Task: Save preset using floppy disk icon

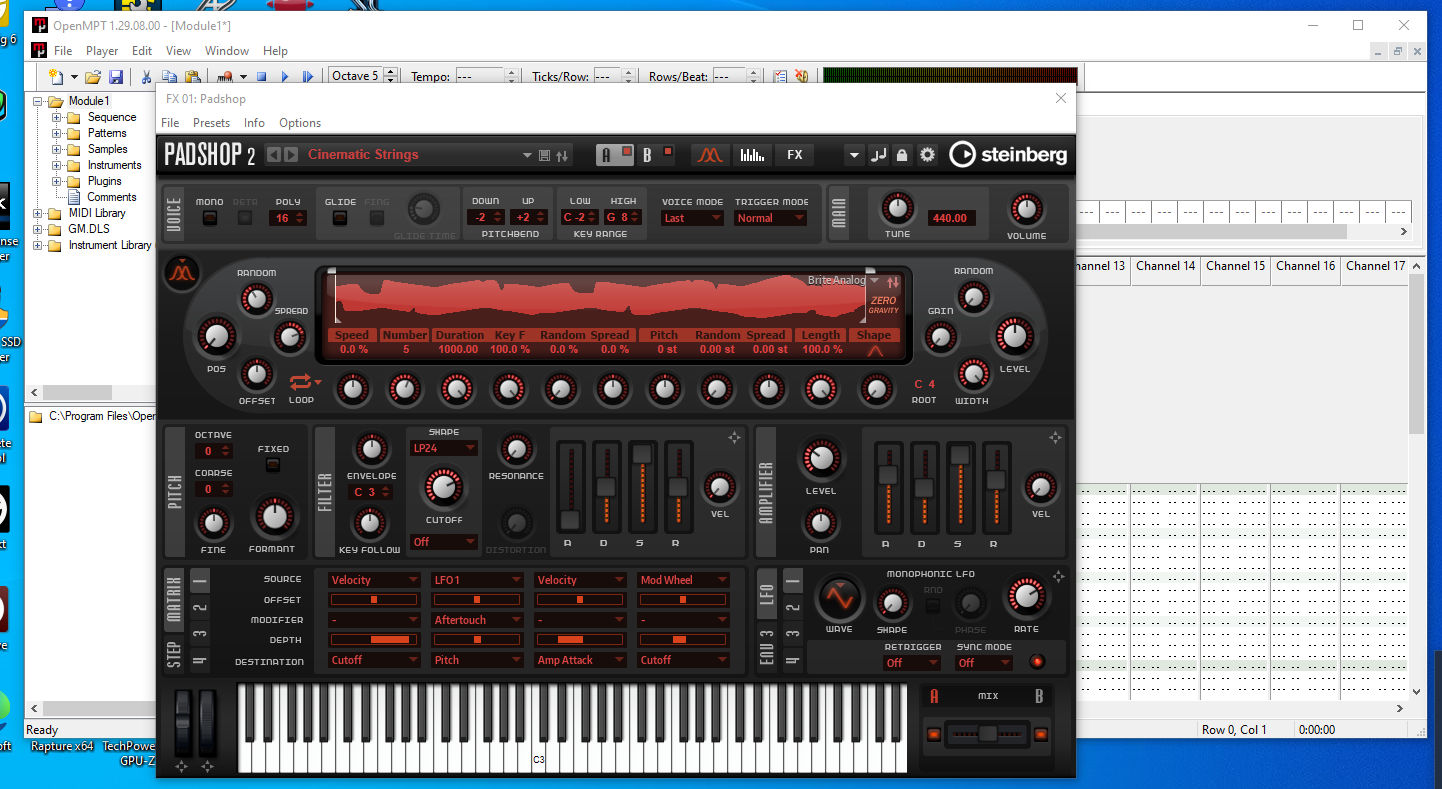Action: (x=544, y=155)
